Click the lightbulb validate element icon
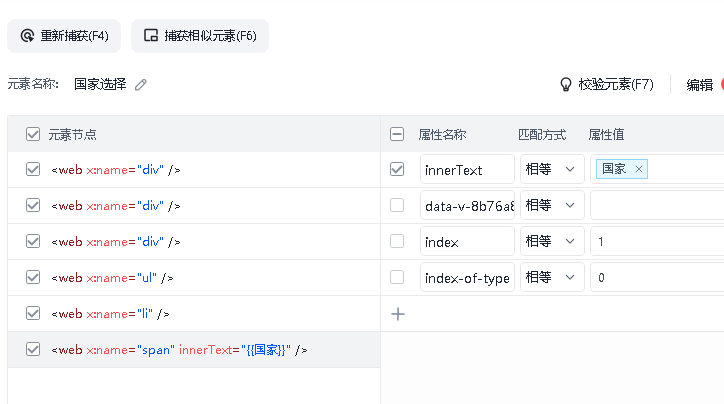The height and width of the screenshot is (404, 724). [x=566, y=84]
